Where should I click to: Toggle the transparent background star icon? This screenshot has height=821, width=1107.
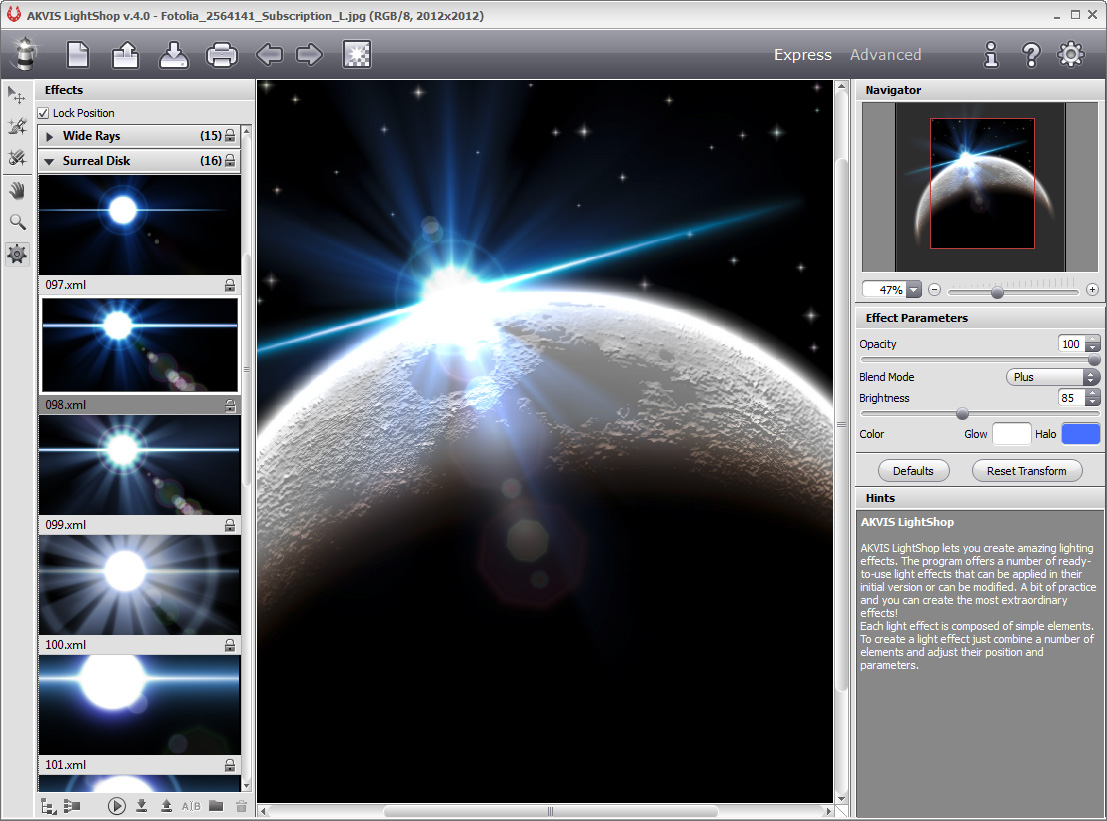(x=357, y=54)
